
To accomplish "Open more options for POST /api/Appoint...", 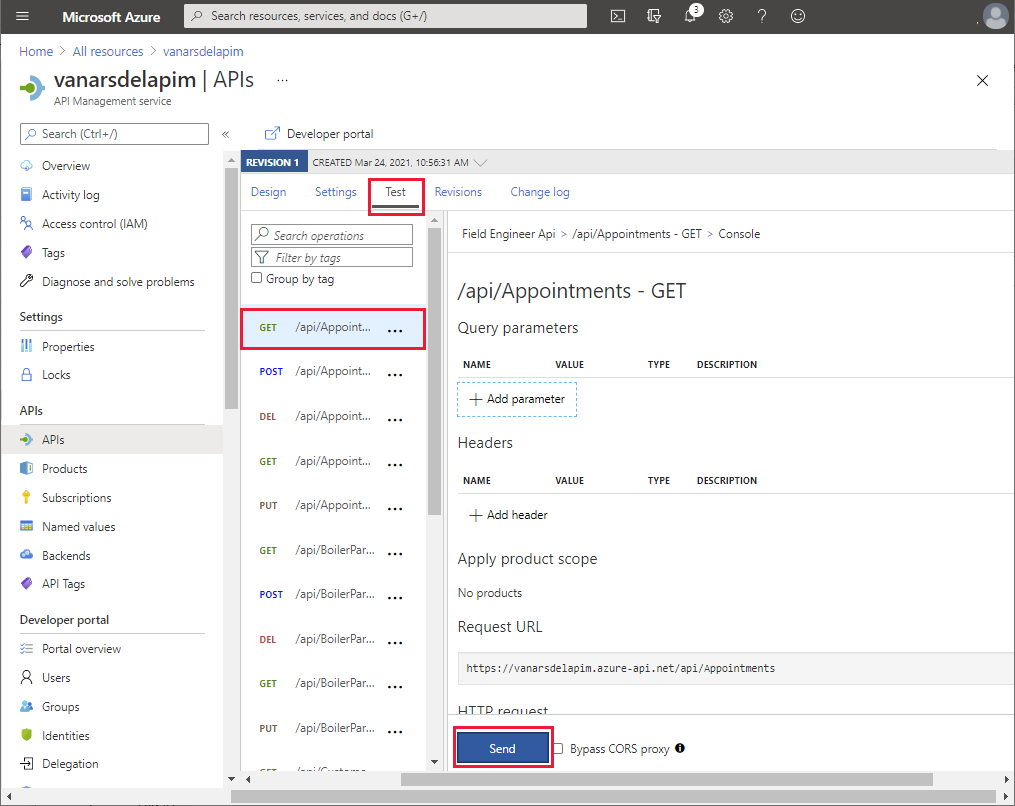I will (x=395, y=374).
